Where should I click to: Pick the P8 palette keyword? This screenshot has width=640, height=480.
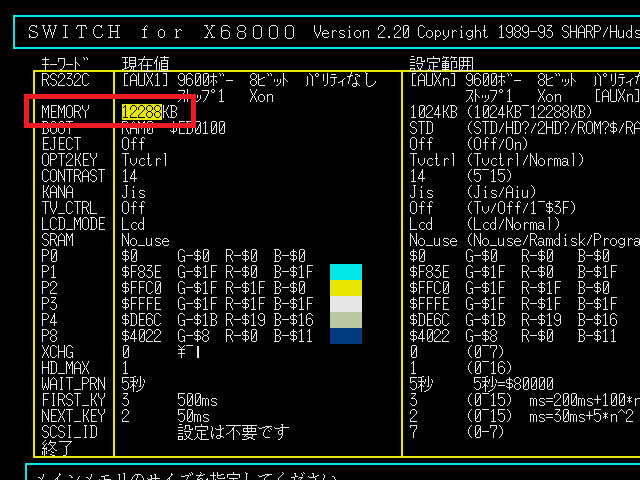[x=49, y=336]
